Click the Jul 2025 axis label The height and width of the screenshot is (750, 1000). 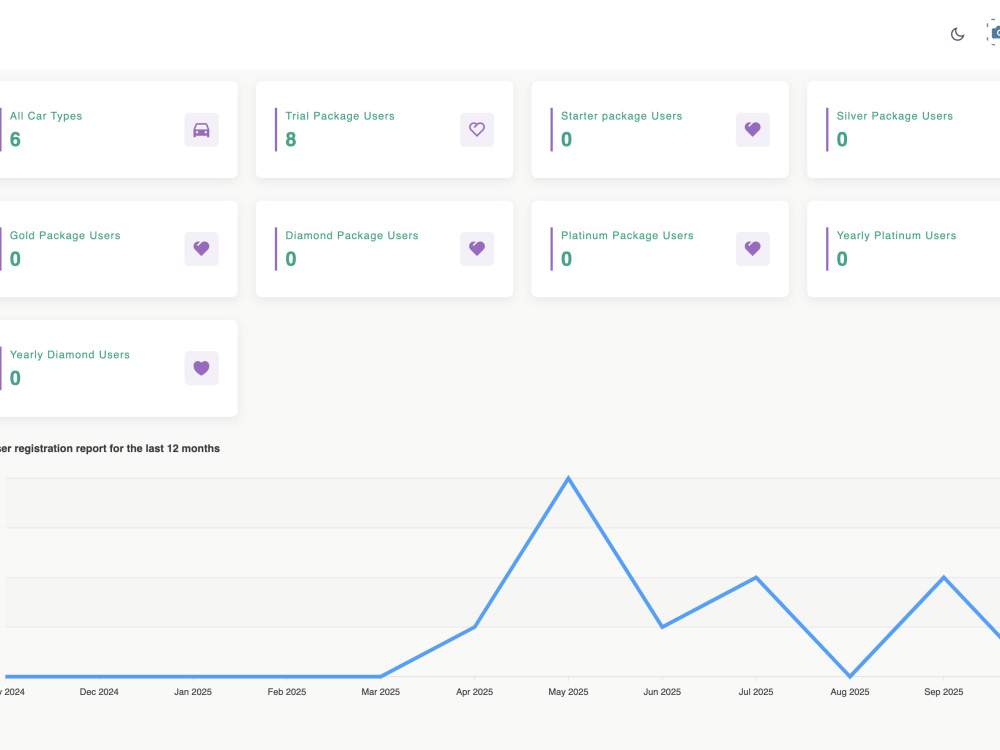point(756,692)
